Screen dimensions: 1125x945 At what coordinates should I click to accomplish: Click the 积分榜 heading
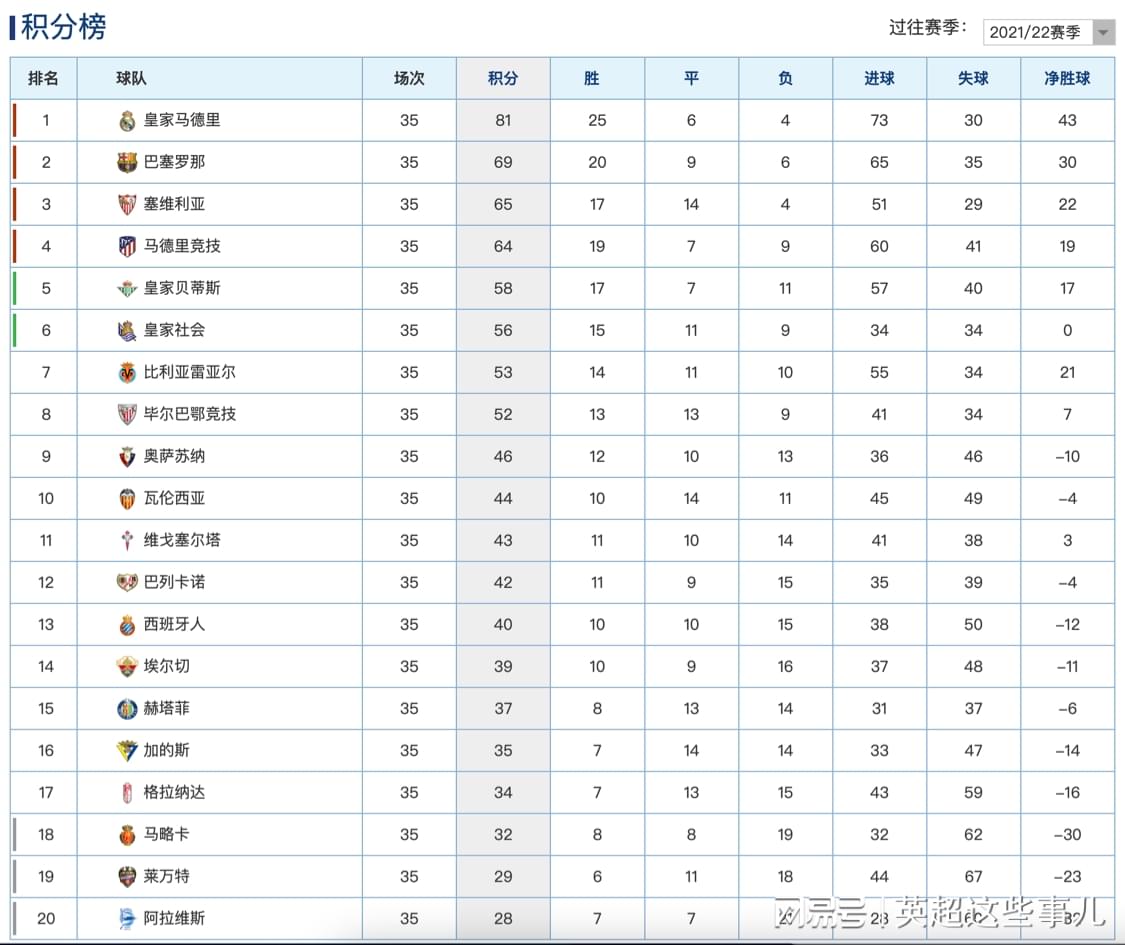63,27
